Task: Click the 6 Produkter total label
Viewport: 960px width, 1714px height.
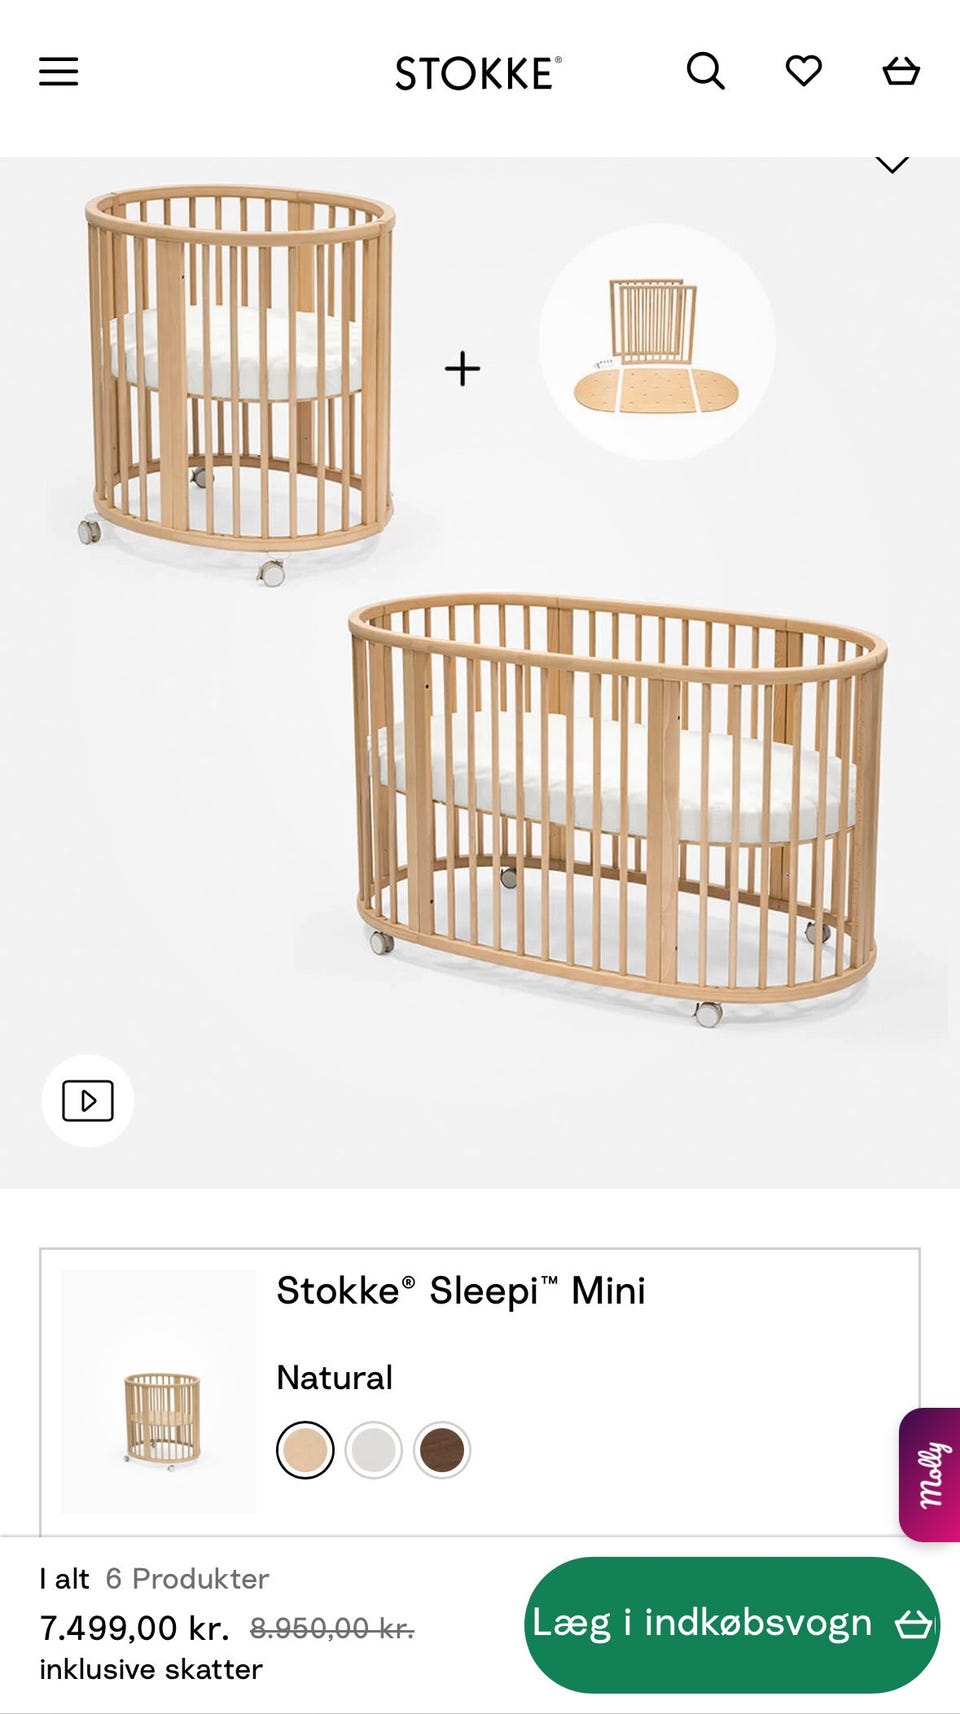Action: 187,1579
